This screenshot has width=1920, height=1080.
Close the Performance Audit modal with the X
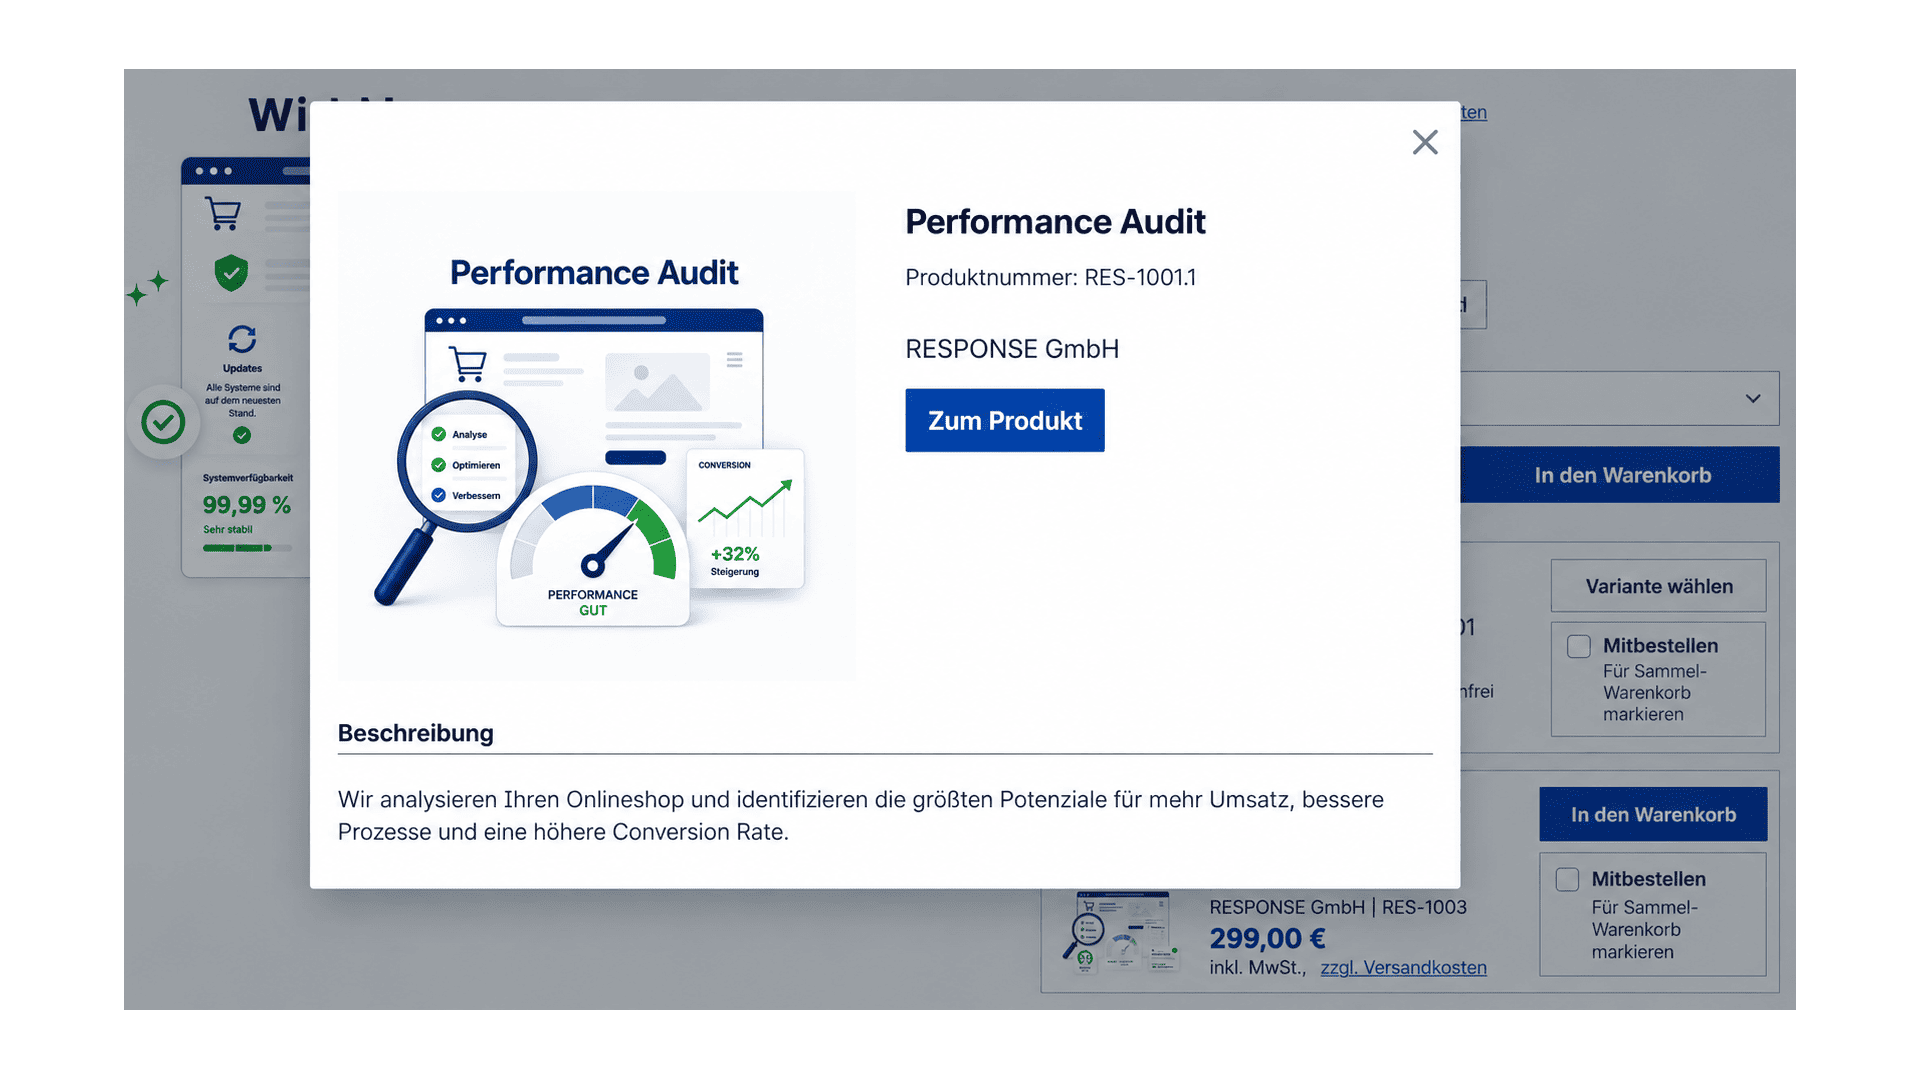(x=1425, y=142)
